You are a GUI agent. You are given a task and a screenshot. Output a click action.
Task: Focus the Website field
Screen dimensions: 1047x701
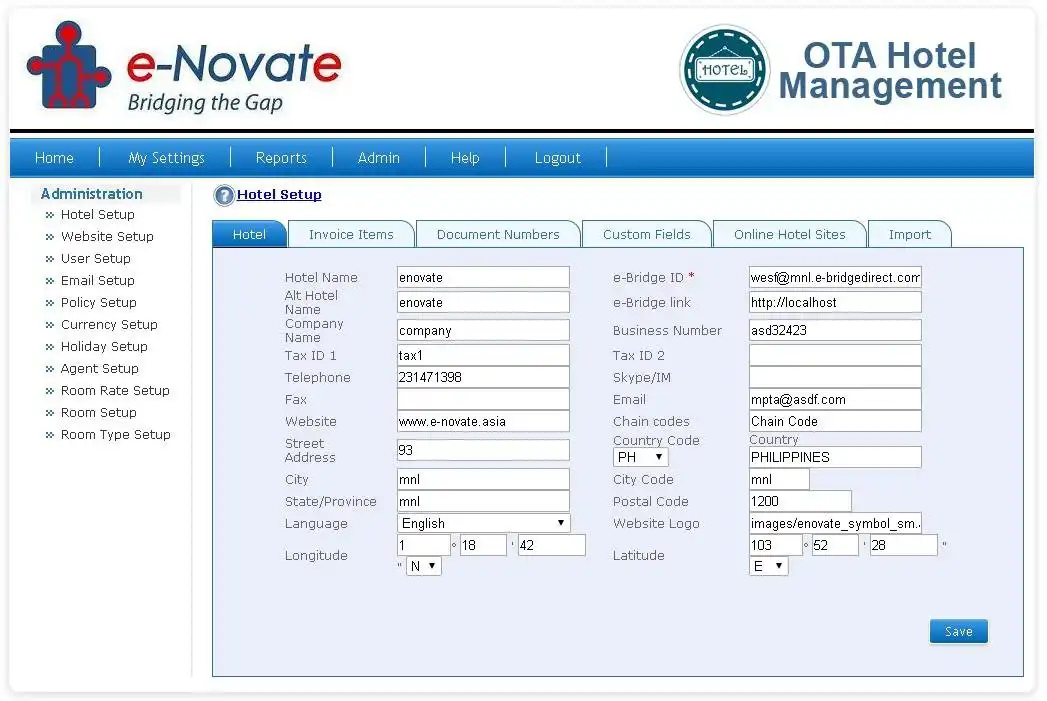483,421
